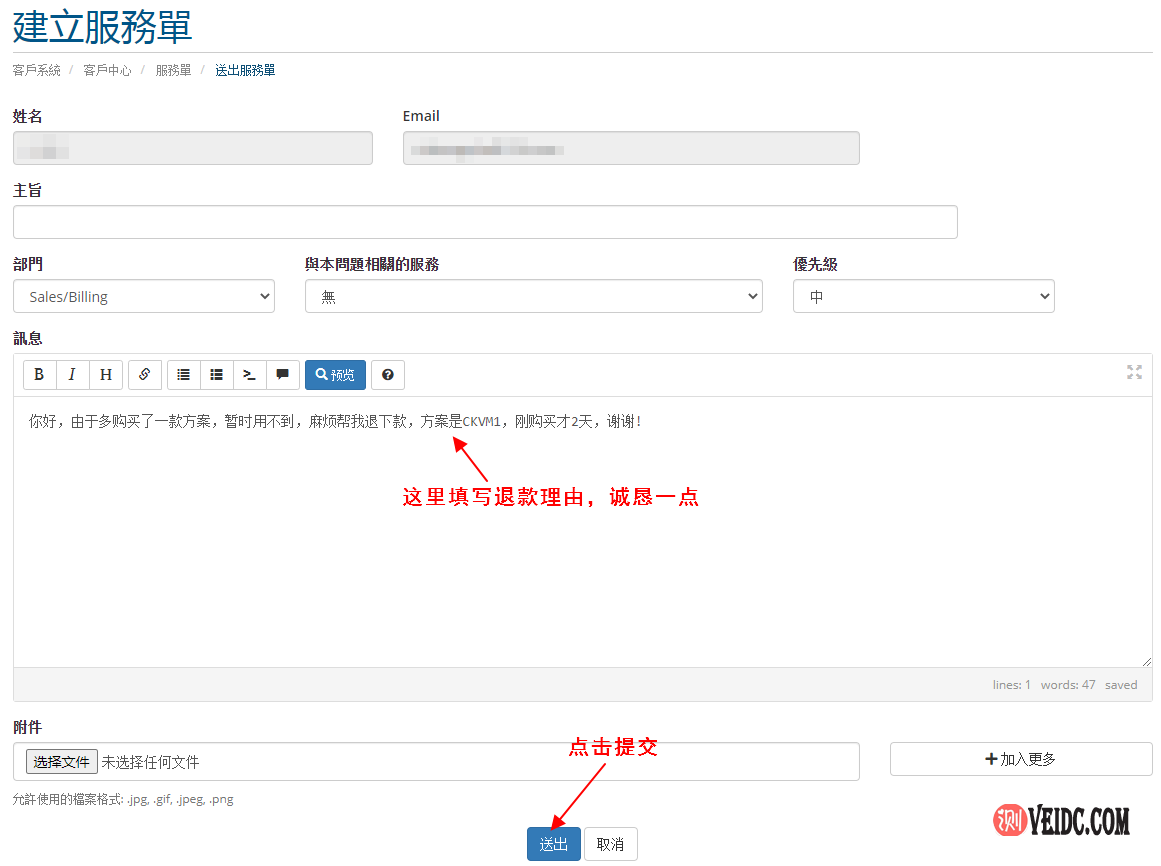Image resolution: width=1161 pixels, height=866 pixels.
Task: Insert a heading with the H button
Action: pos(105,375)
